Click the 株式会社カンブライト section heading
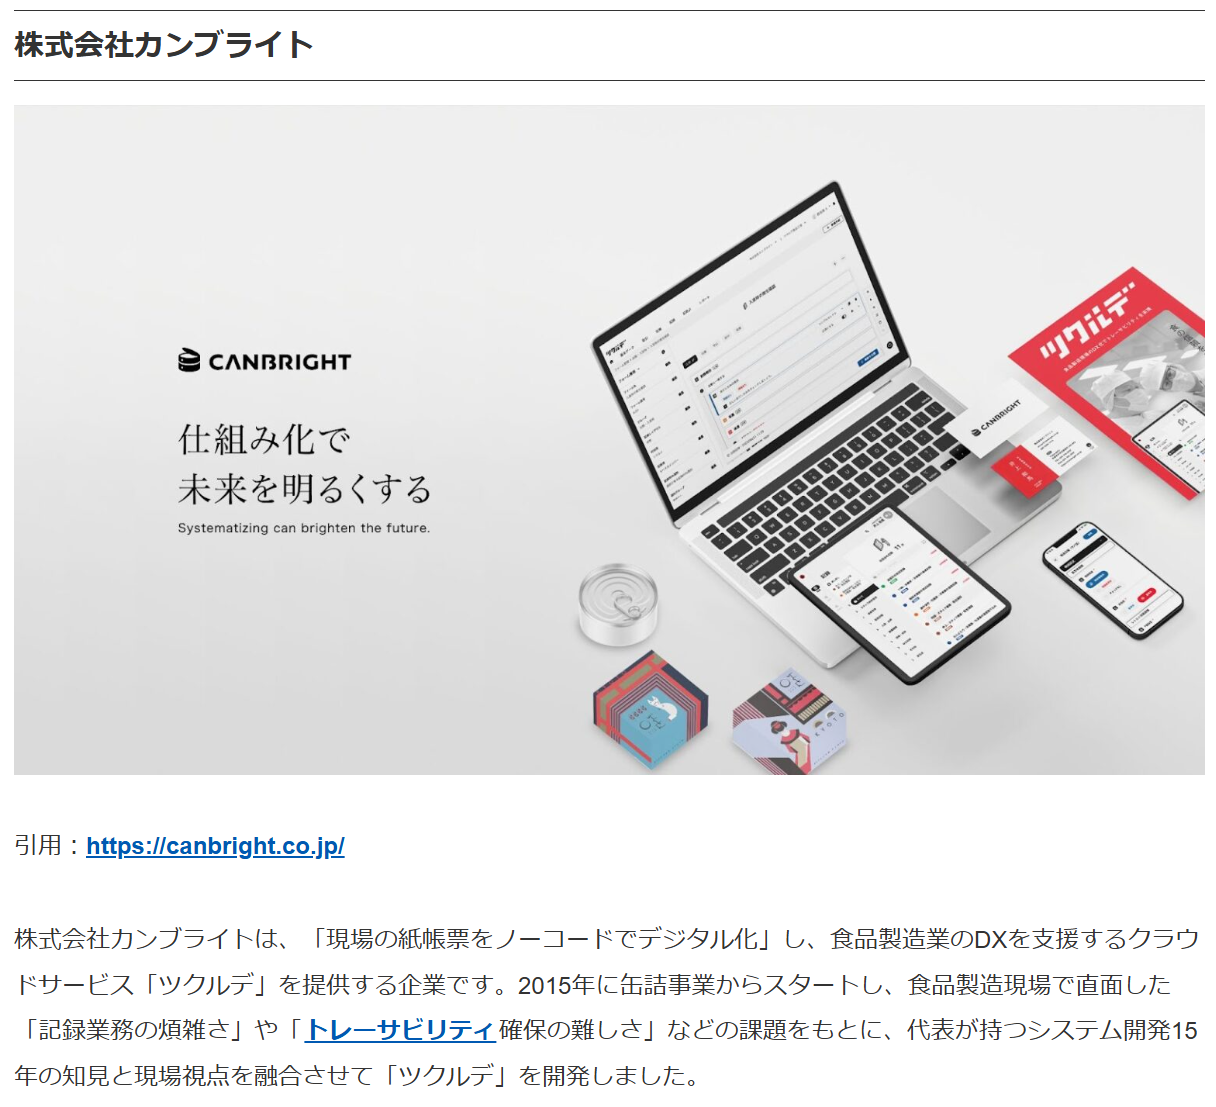Screen dimensions: 1216x1107 [x=164, y=45]
